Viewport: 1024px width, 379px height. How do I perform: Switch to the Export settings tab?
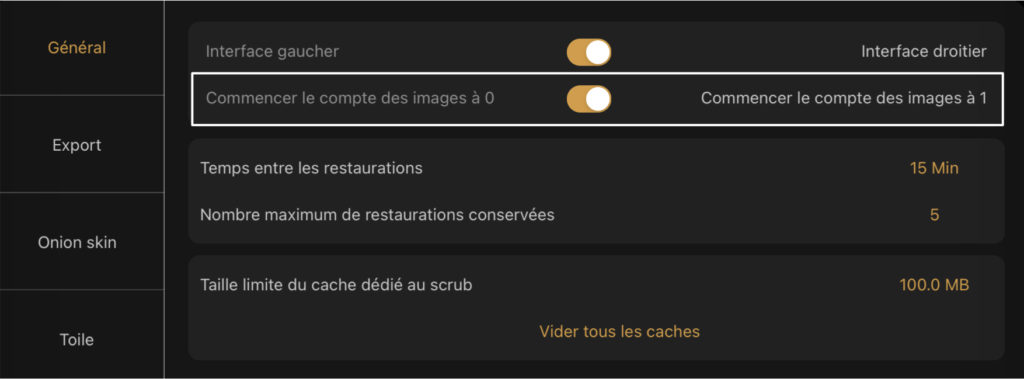[x=77, y=145]
